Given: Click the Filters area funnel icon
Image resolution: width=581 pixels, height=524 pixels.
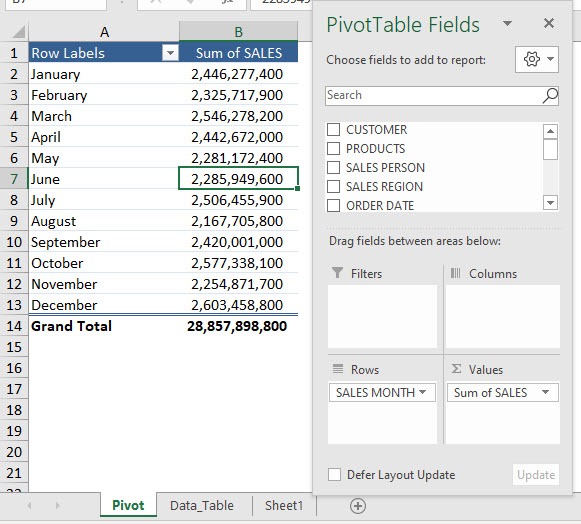Looking at the screenshot, I should point(337,273).
